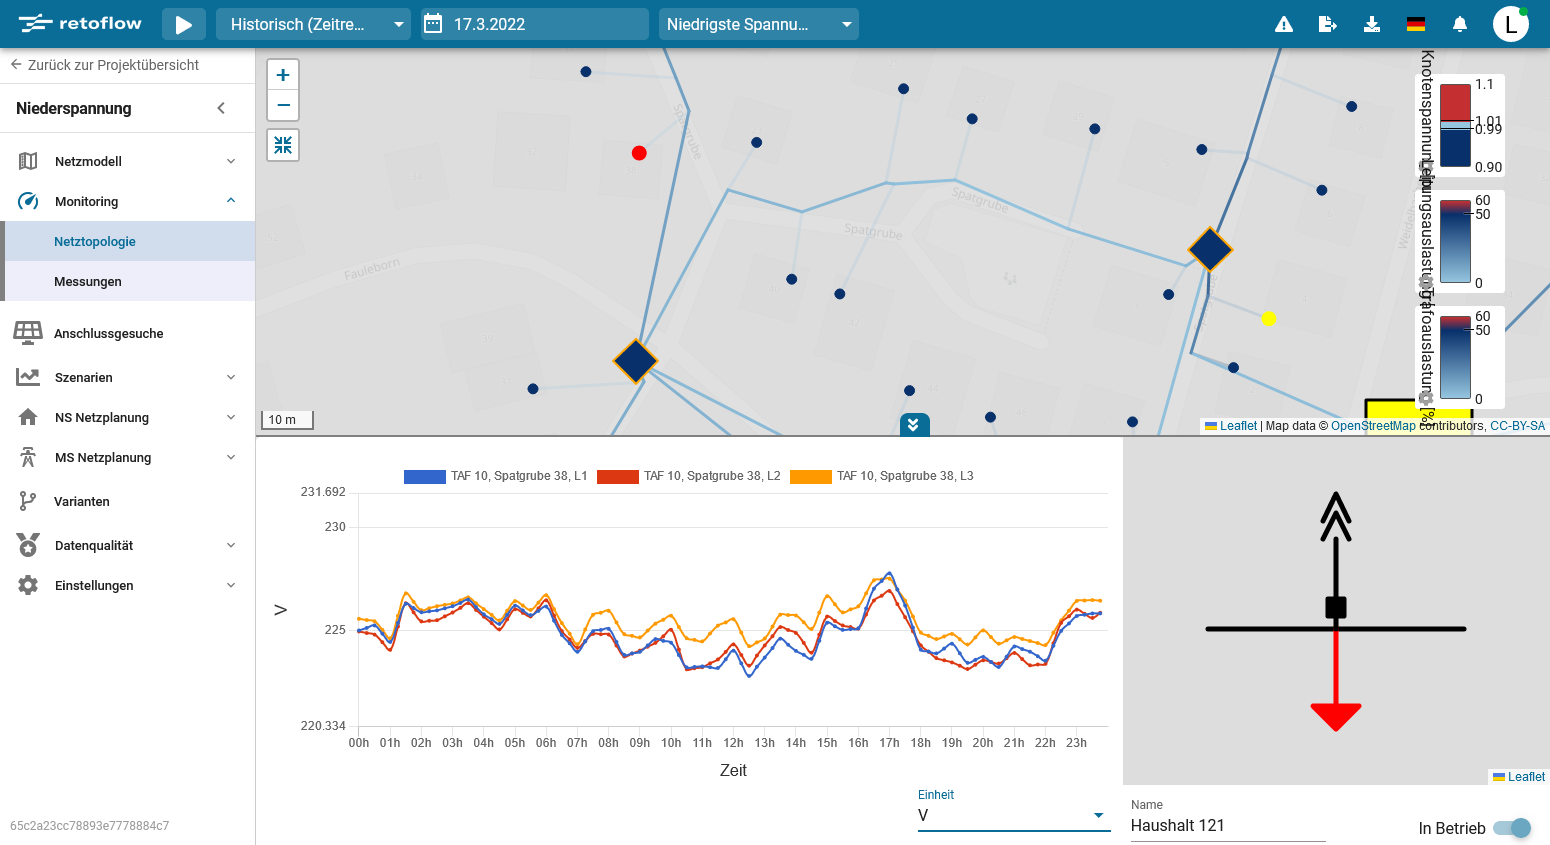Image resolution: width=1550 pixels, height=845 pixels.
Task: Click the download icon in top bar
Action: (x=1372, y=24)
